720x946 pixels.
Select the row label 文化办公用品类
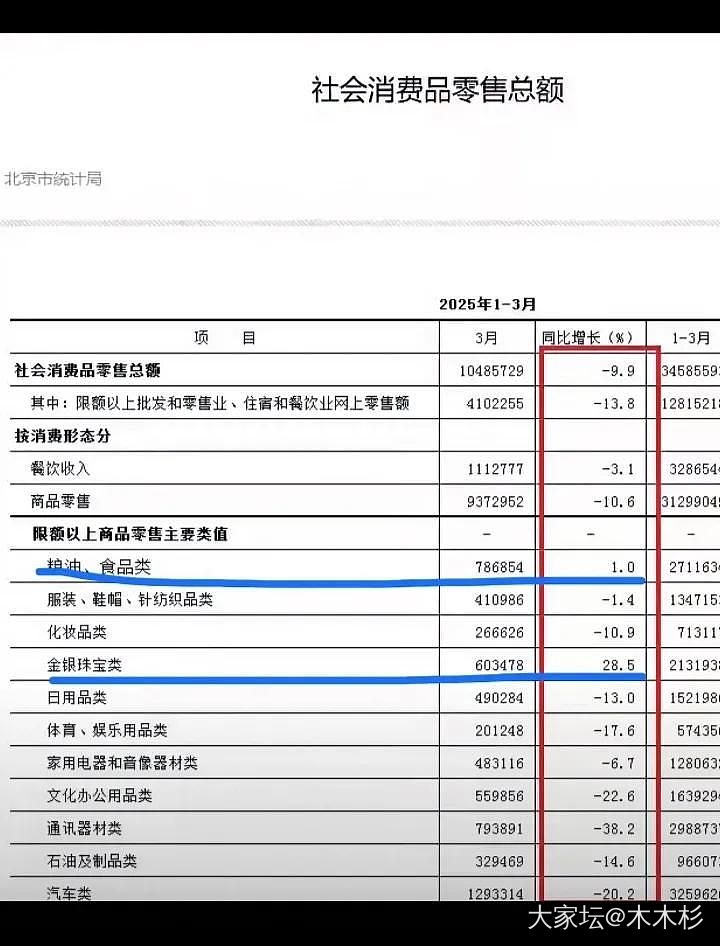(100, 796)
